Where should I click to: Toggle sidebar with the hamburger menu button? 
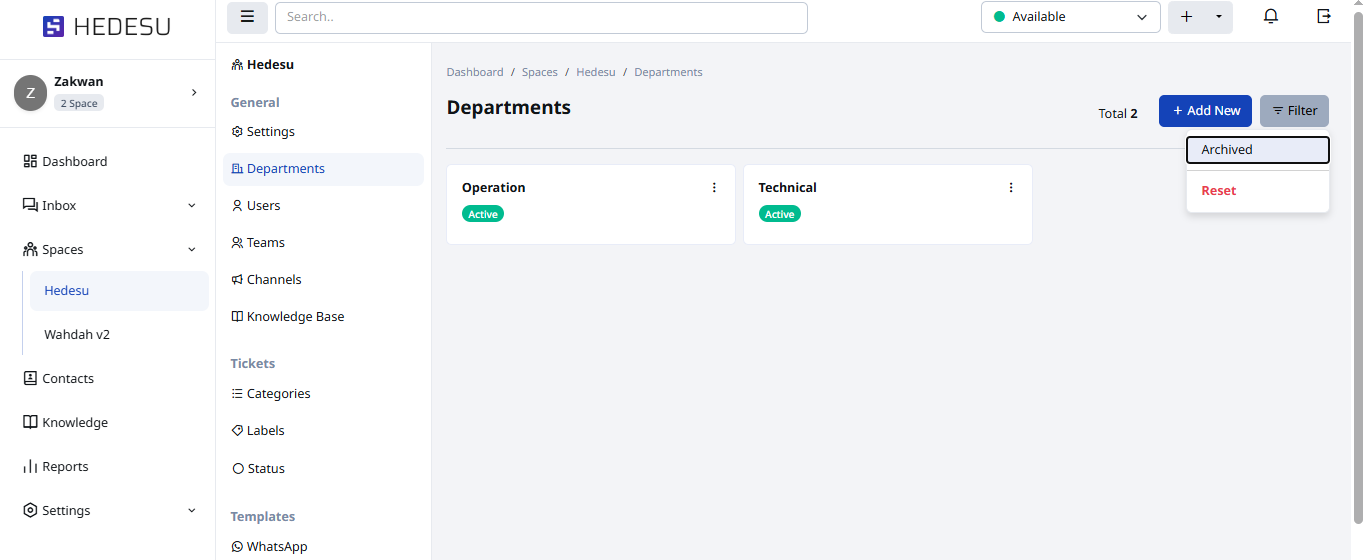click(247, 17)
